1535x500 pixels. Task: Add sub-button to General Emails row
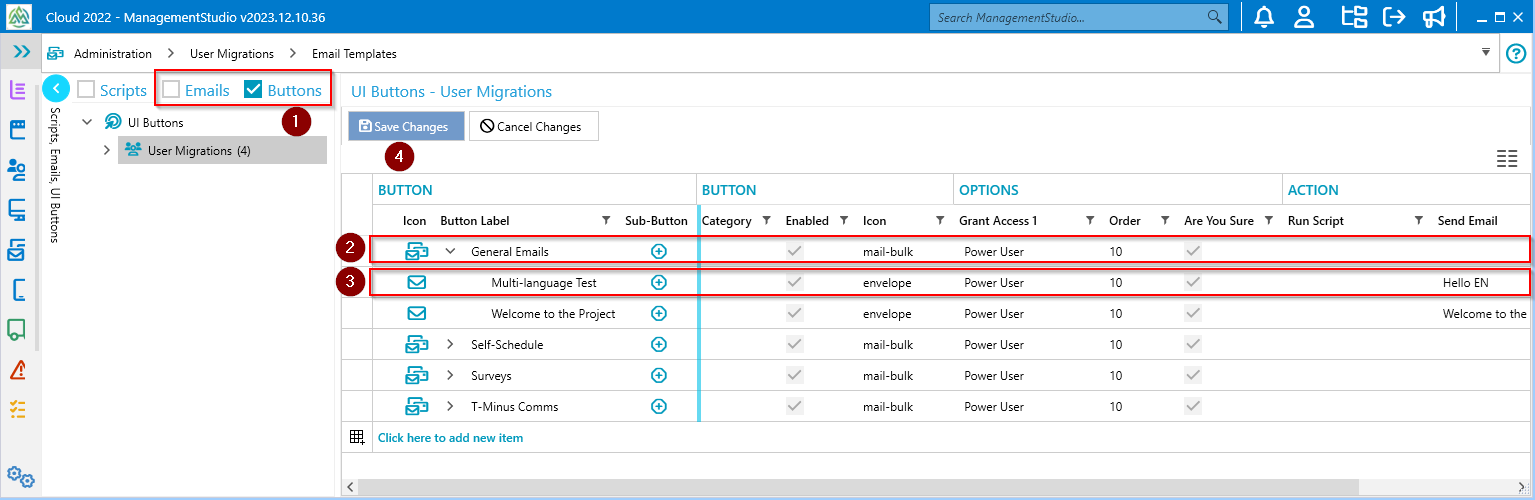[x=658, y=252]
